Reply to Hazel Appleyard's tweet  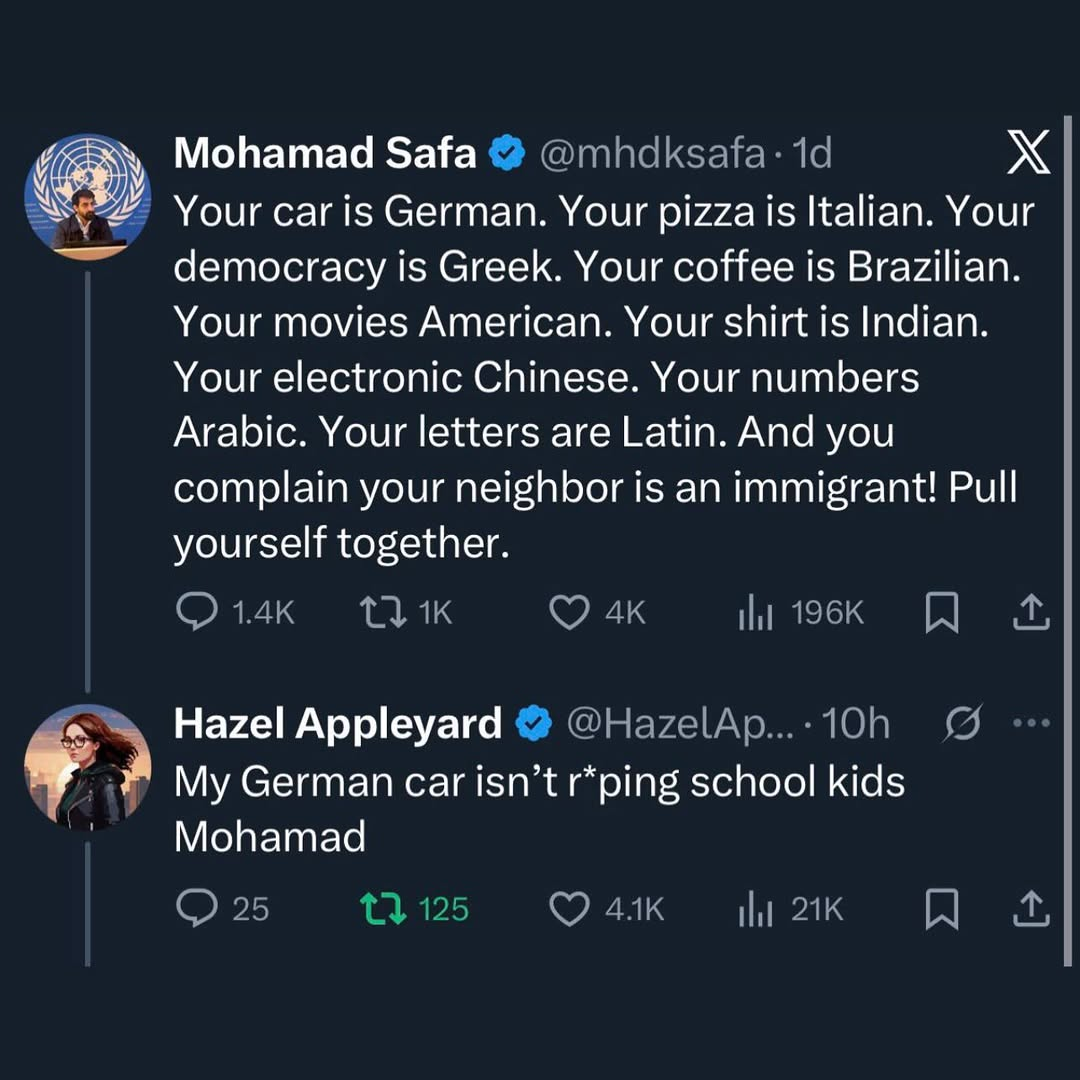click(191, 908)
